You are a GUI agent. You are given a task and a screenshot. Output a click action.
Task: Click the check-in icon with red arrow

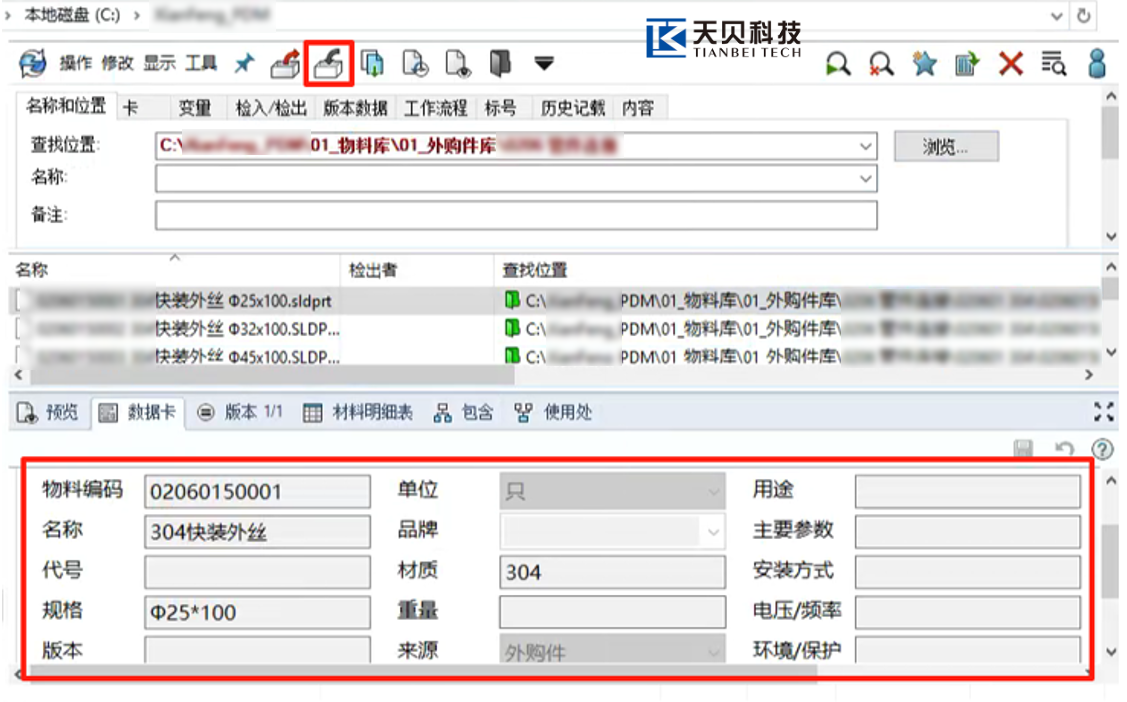click(x=286, y=64)
